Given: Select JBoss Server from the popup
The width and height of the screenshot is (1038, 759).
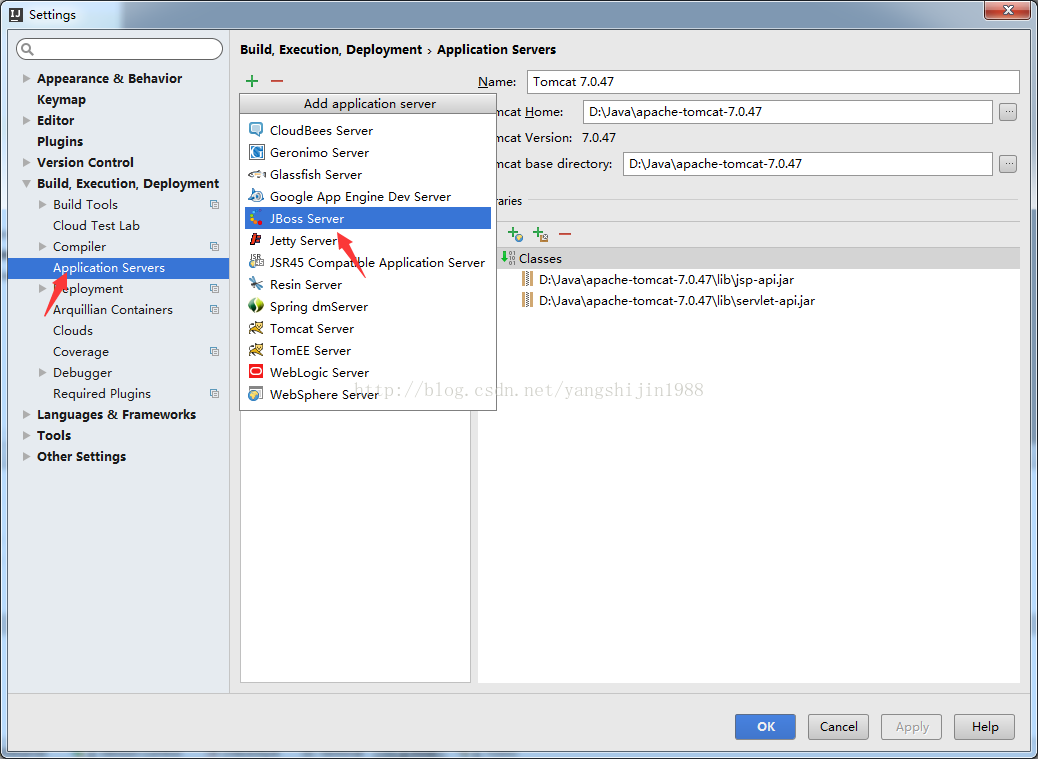Looking at the screenshot, I should [x=368, y=218].
